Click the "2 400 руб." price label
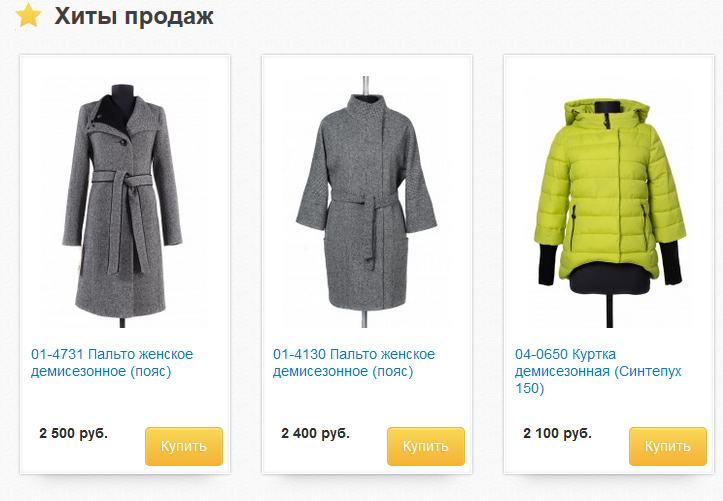The width and height of the screenshot is (723, 501). [315, 433]
